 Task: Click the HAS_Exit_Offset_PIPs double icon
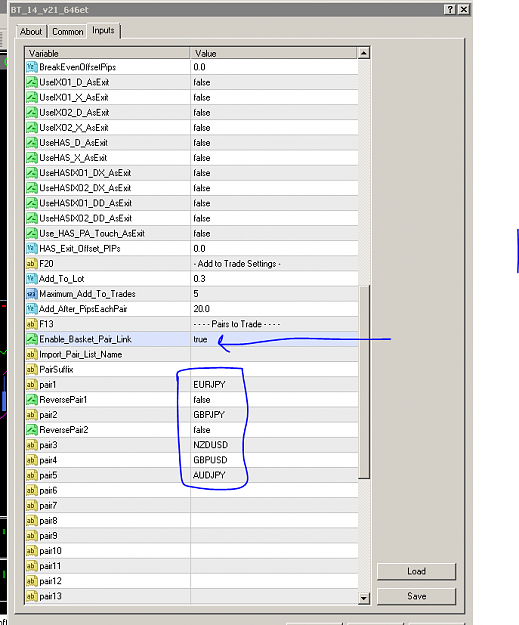tap(31, 249)
